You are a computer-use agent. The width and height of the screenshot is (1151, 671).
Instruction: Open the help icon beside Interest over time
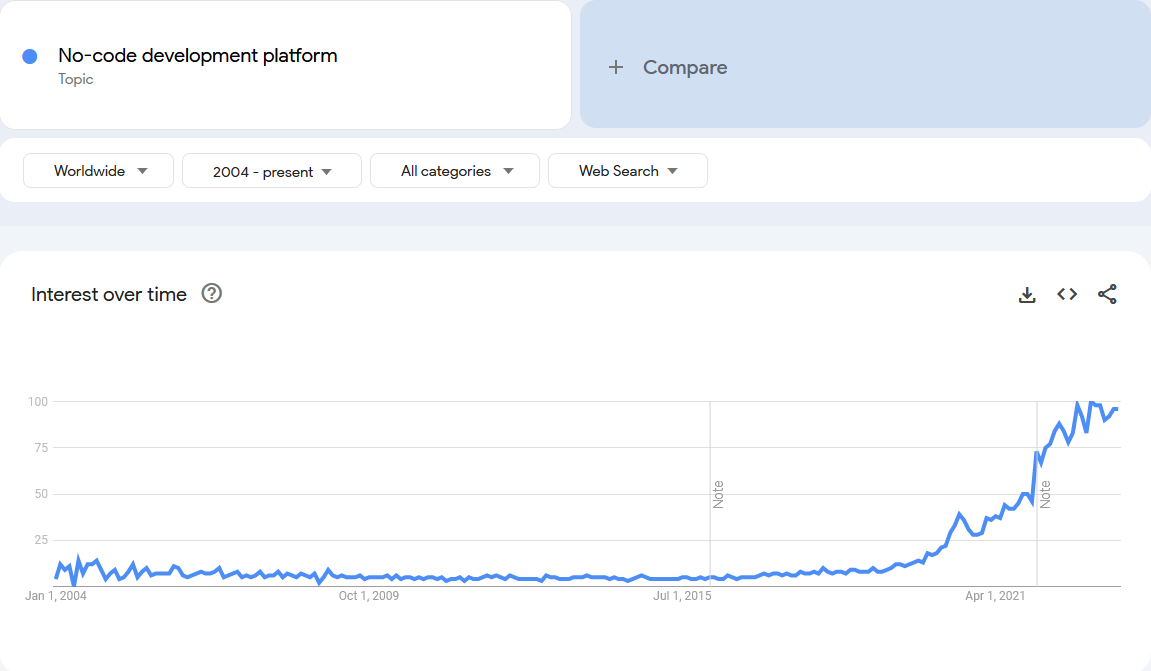[x=211, y=294]
